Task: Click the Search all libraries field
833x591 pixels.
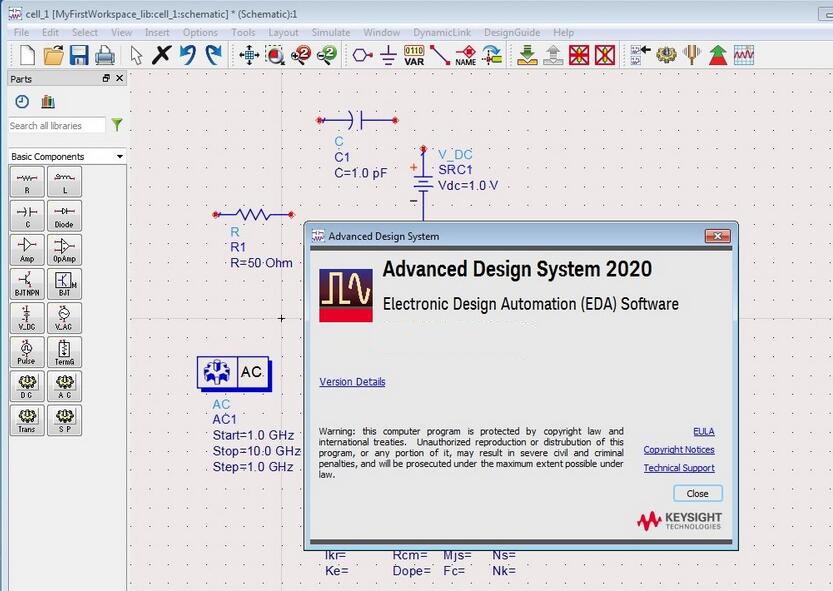Action: pos(56,125)
